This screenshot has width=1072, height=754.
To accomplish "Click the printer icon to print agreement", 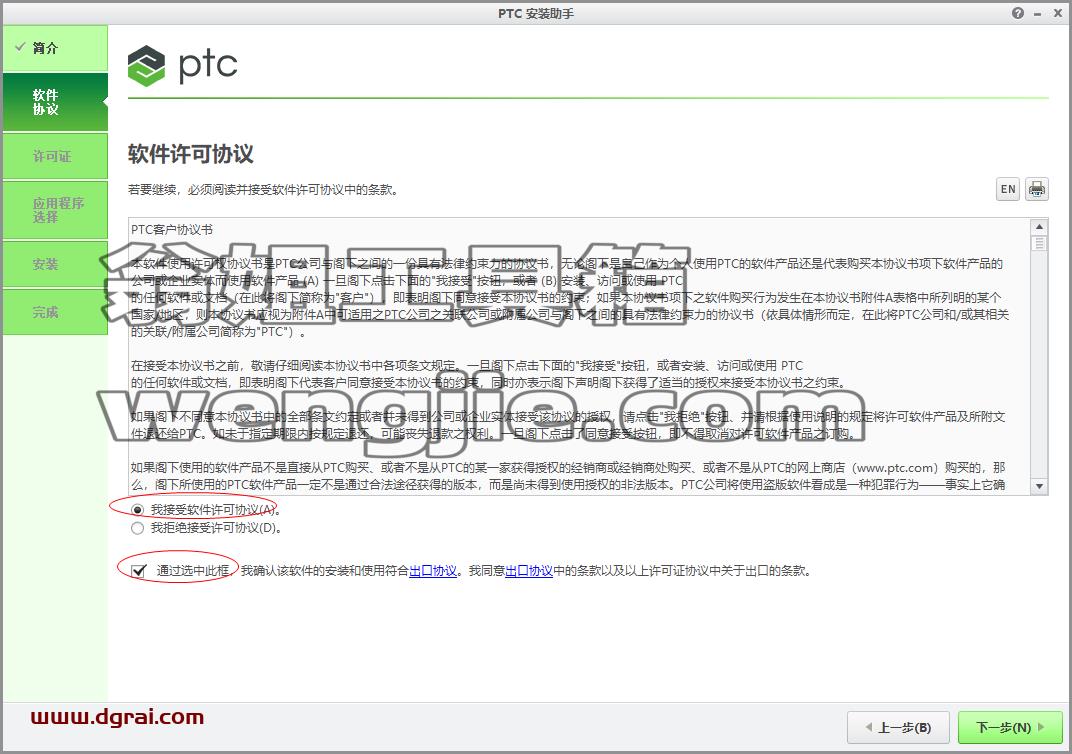I will pyautogui.click(x=1036, y=189).
